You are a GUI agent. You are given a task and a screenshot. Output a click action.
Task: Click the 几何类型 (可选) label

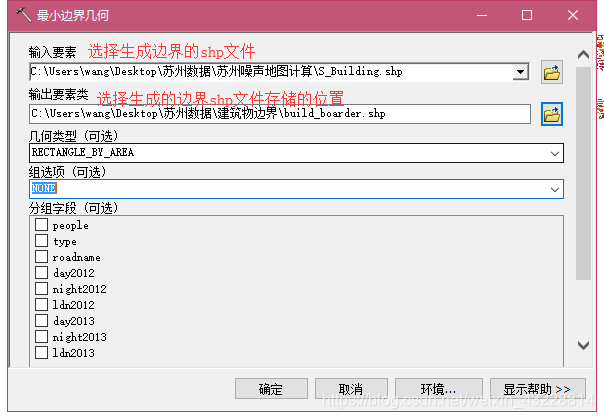(73, 136)
